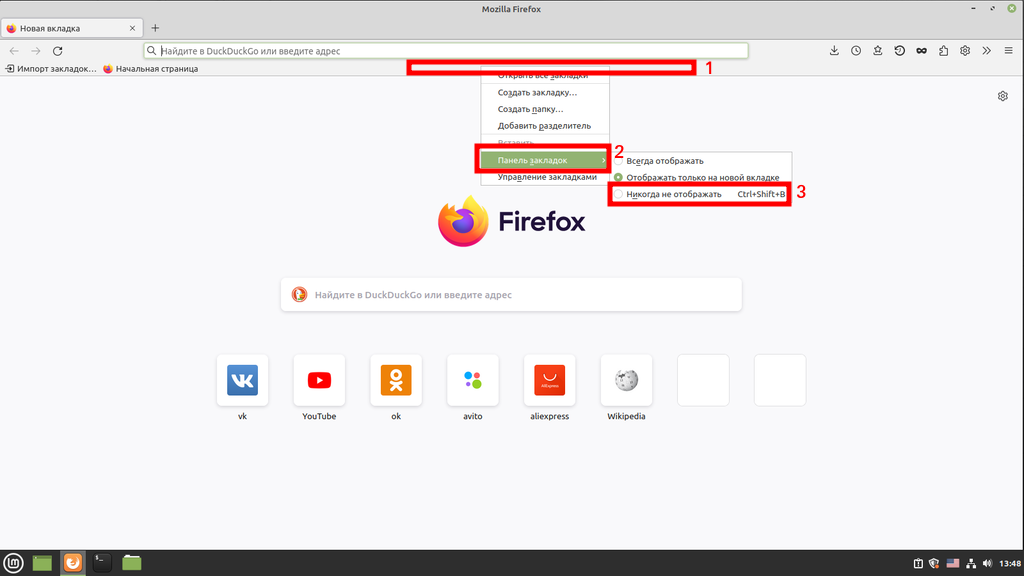Open the Downloads panel icon

835,51
